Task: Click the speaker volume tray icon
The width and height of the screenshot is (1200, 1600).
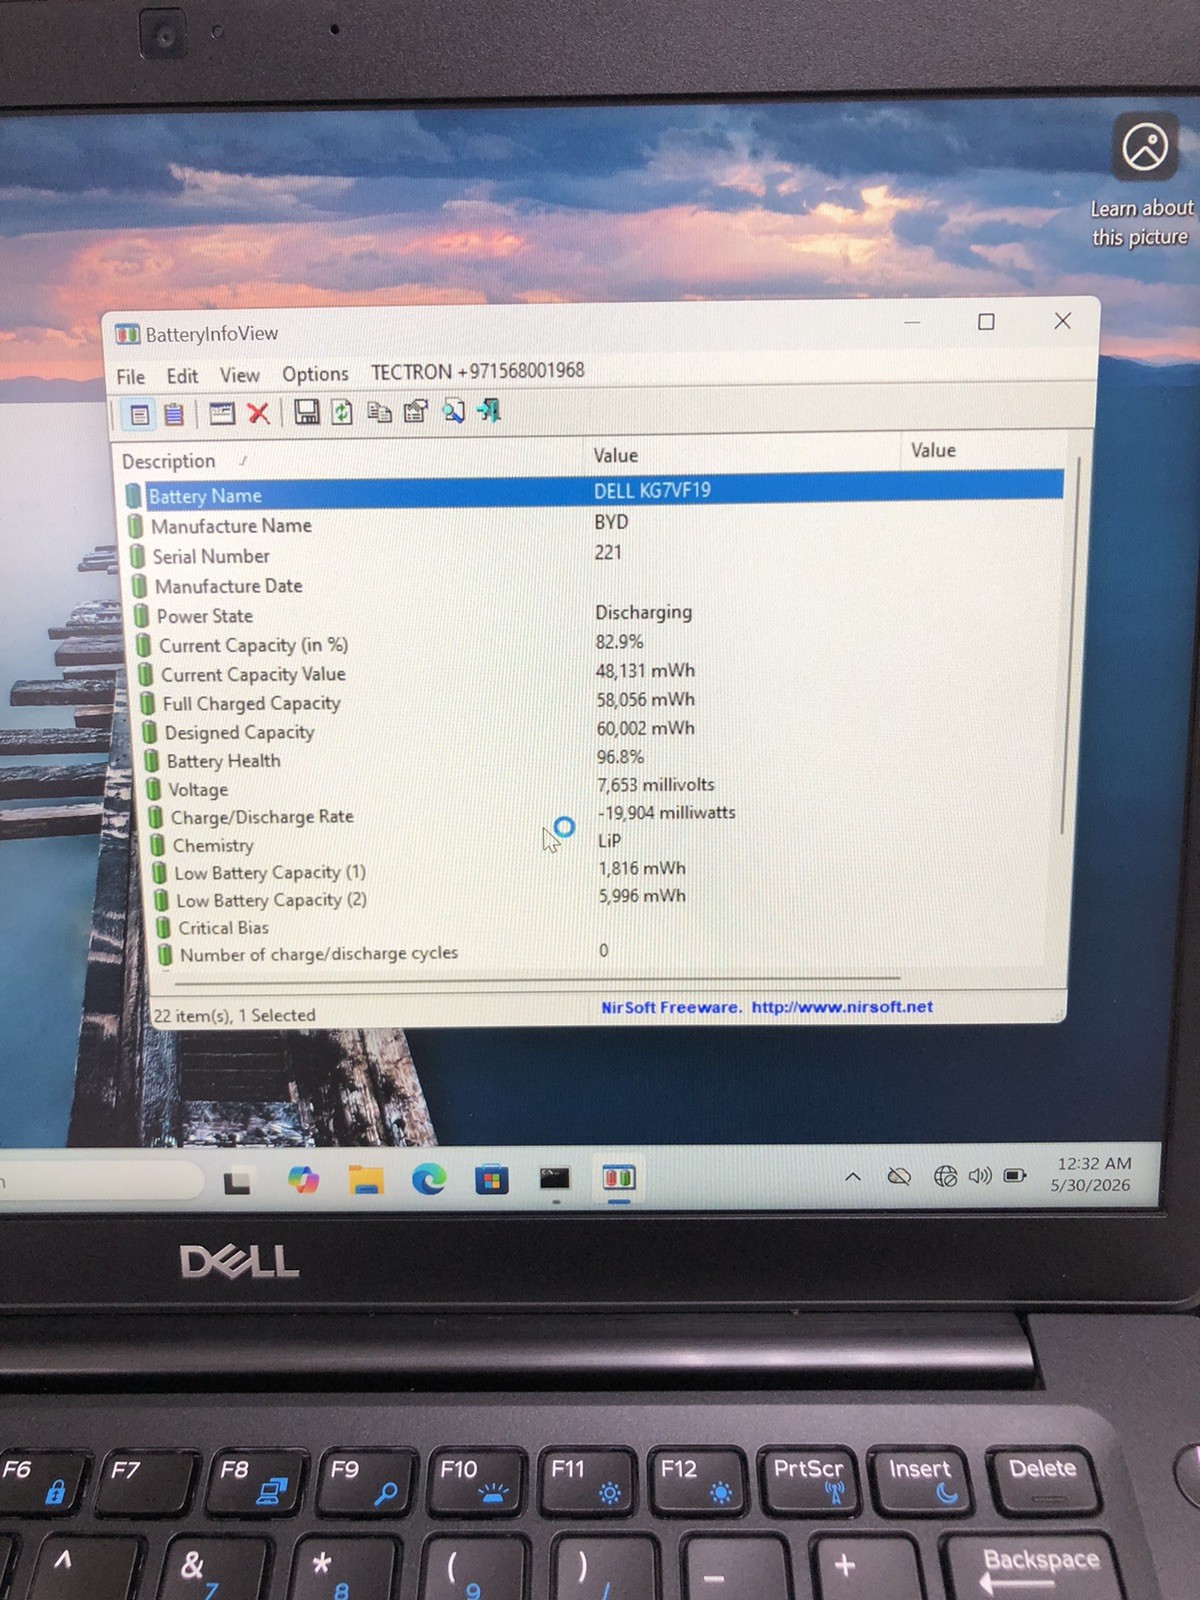Action: [980, 1176]
